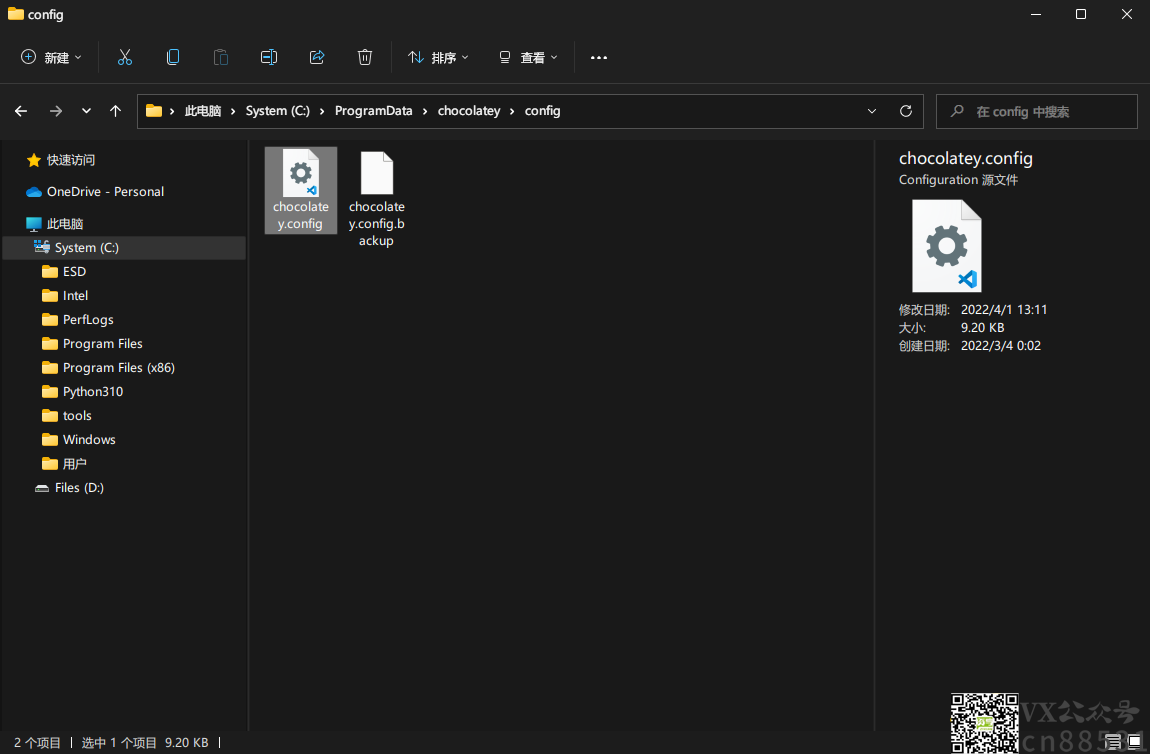Click the Delete trash can icon

coord(365,57)
